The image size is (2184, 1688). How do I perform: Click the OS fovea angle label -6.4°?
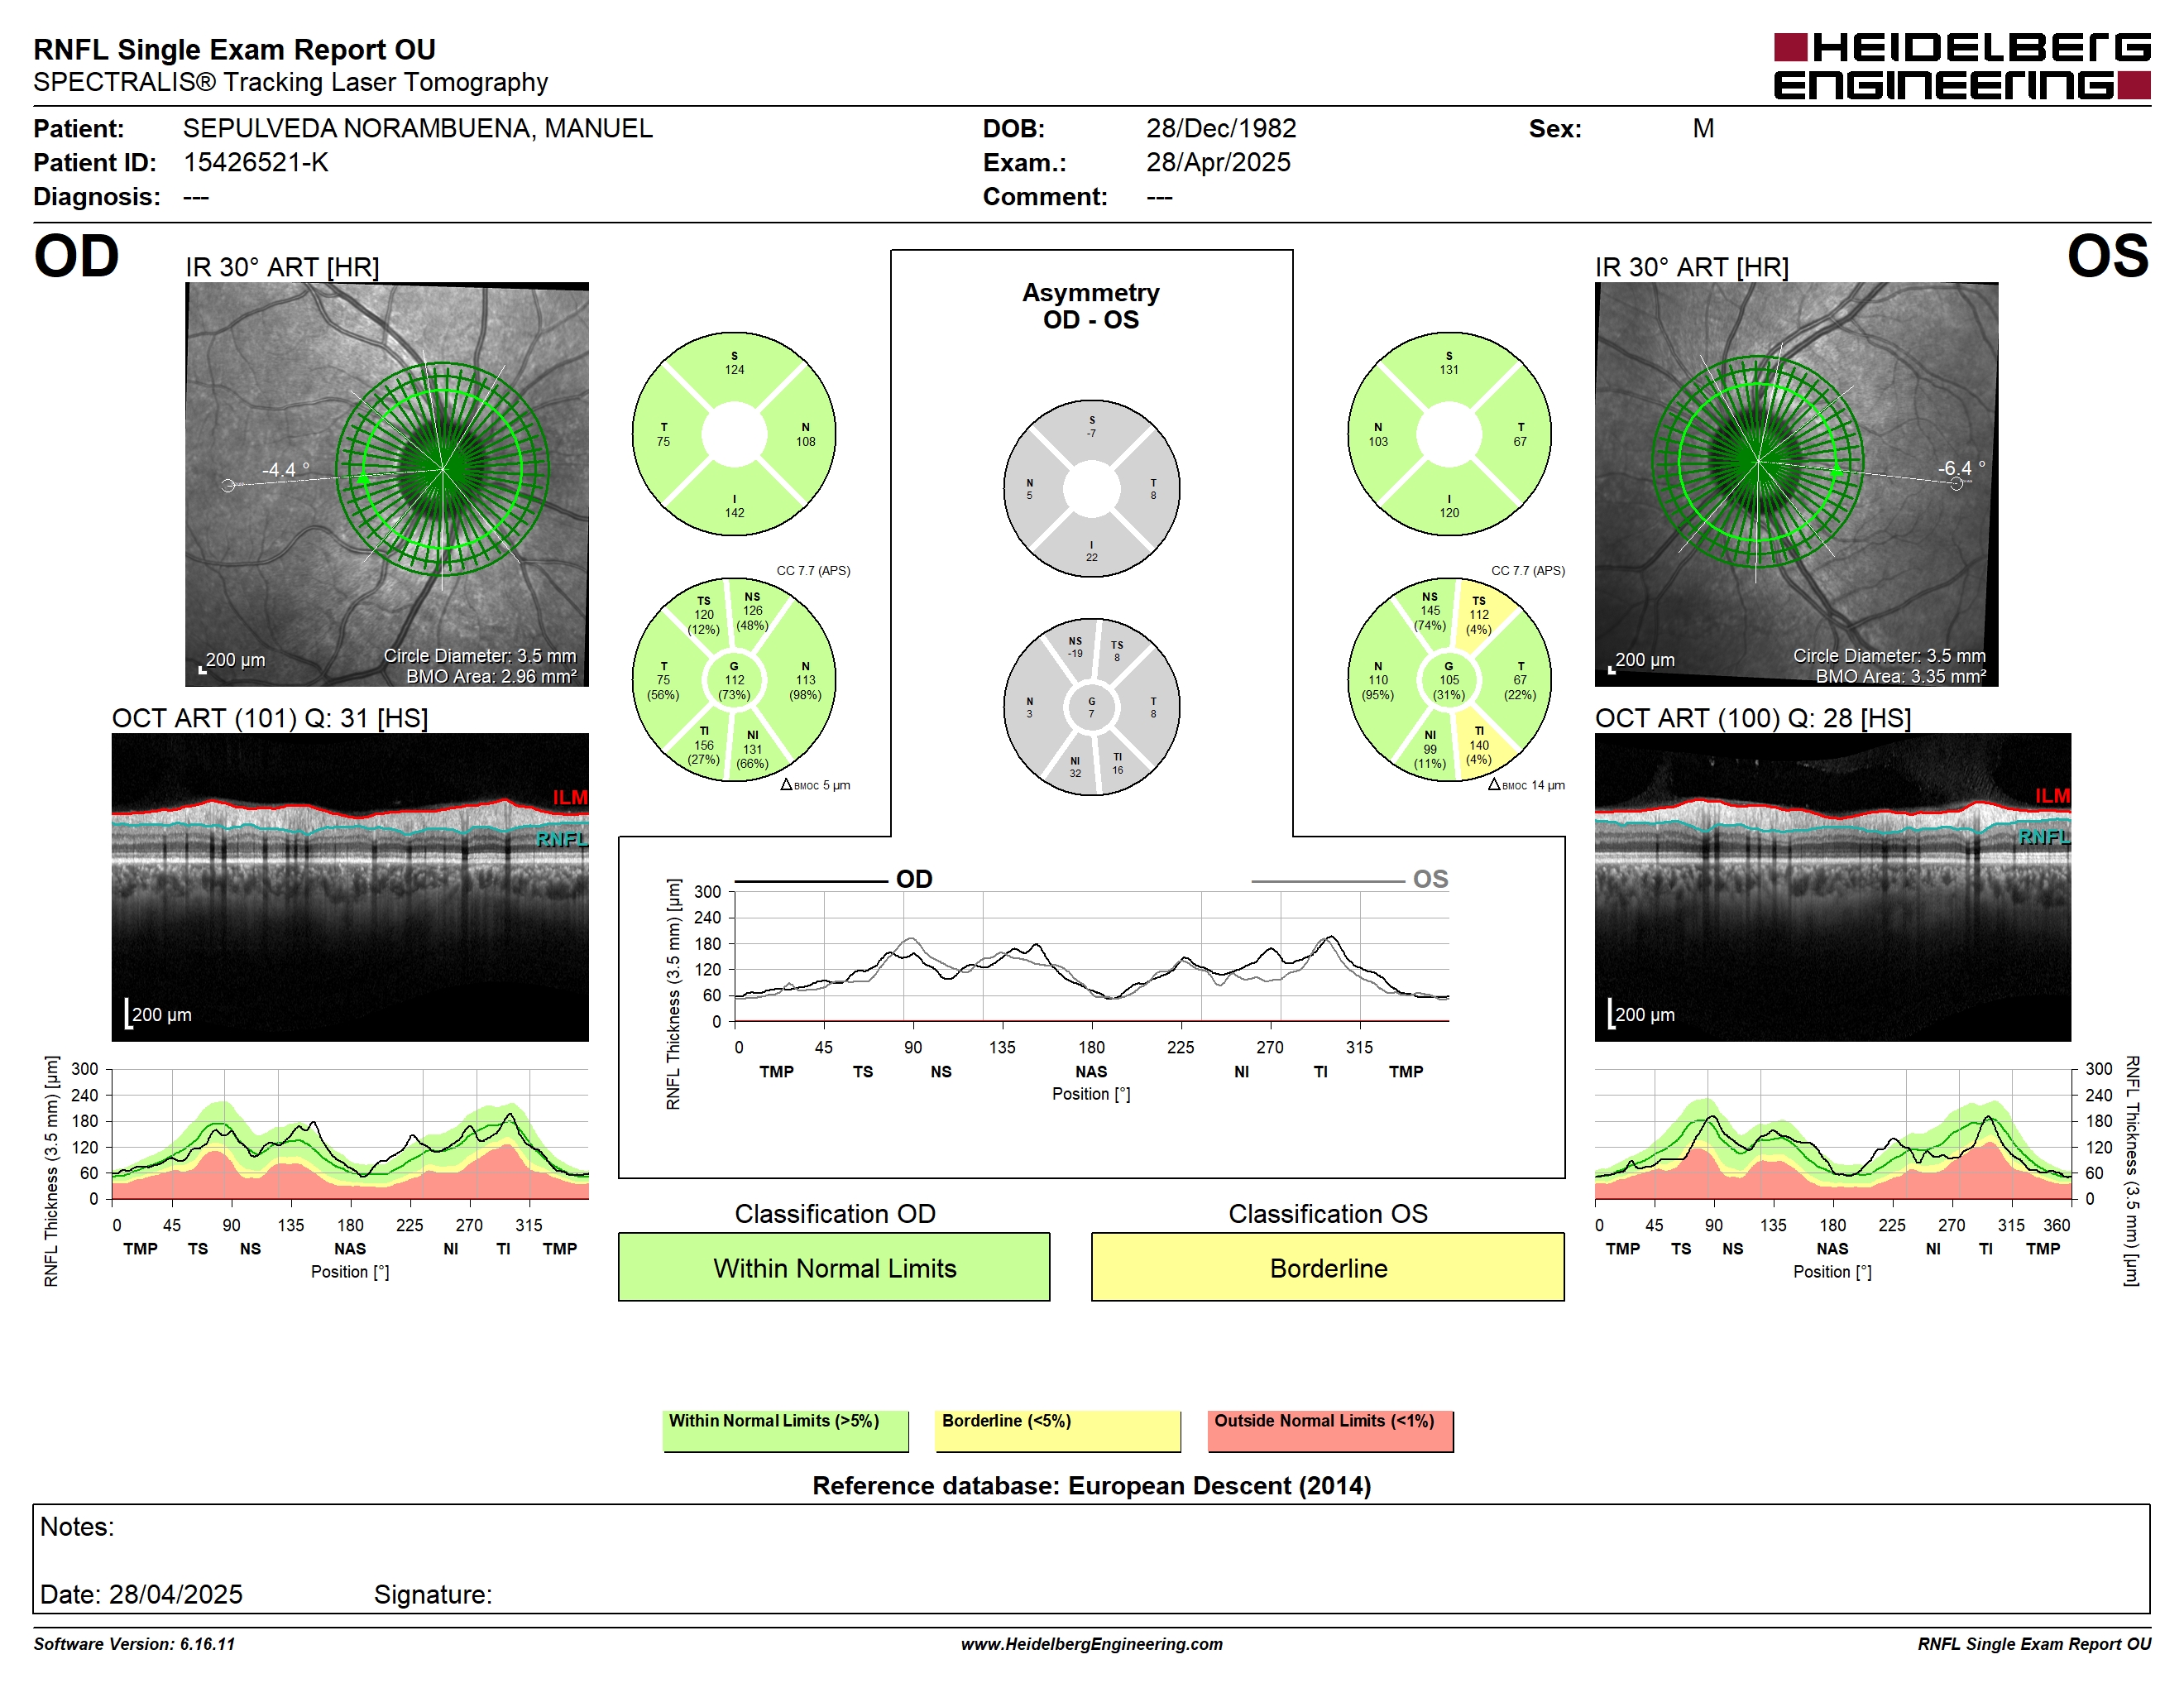coord(1961,467)
